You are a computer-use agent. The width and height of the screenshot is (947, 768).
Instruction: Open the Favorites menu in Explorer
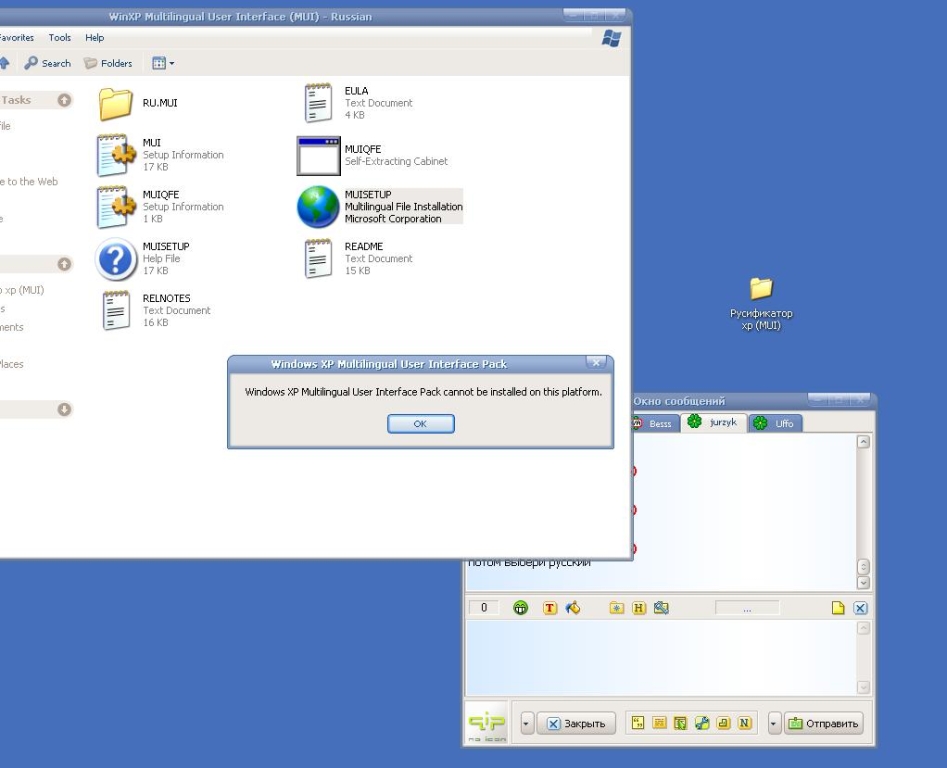(x=17, y=37)
